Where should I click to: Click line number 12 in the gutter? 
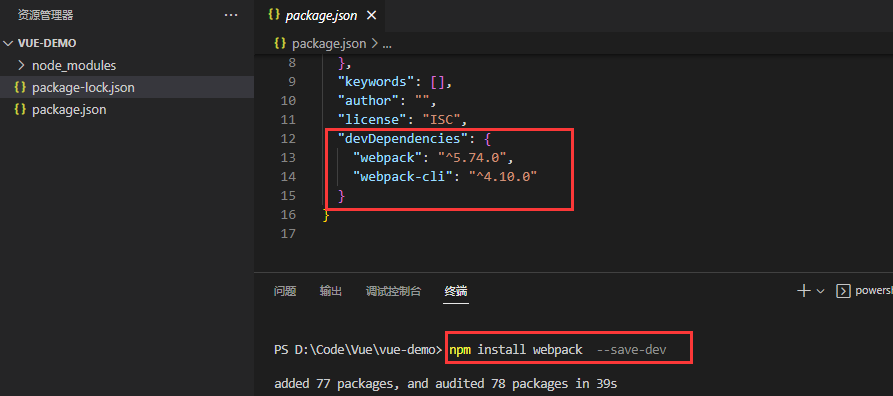289,138
